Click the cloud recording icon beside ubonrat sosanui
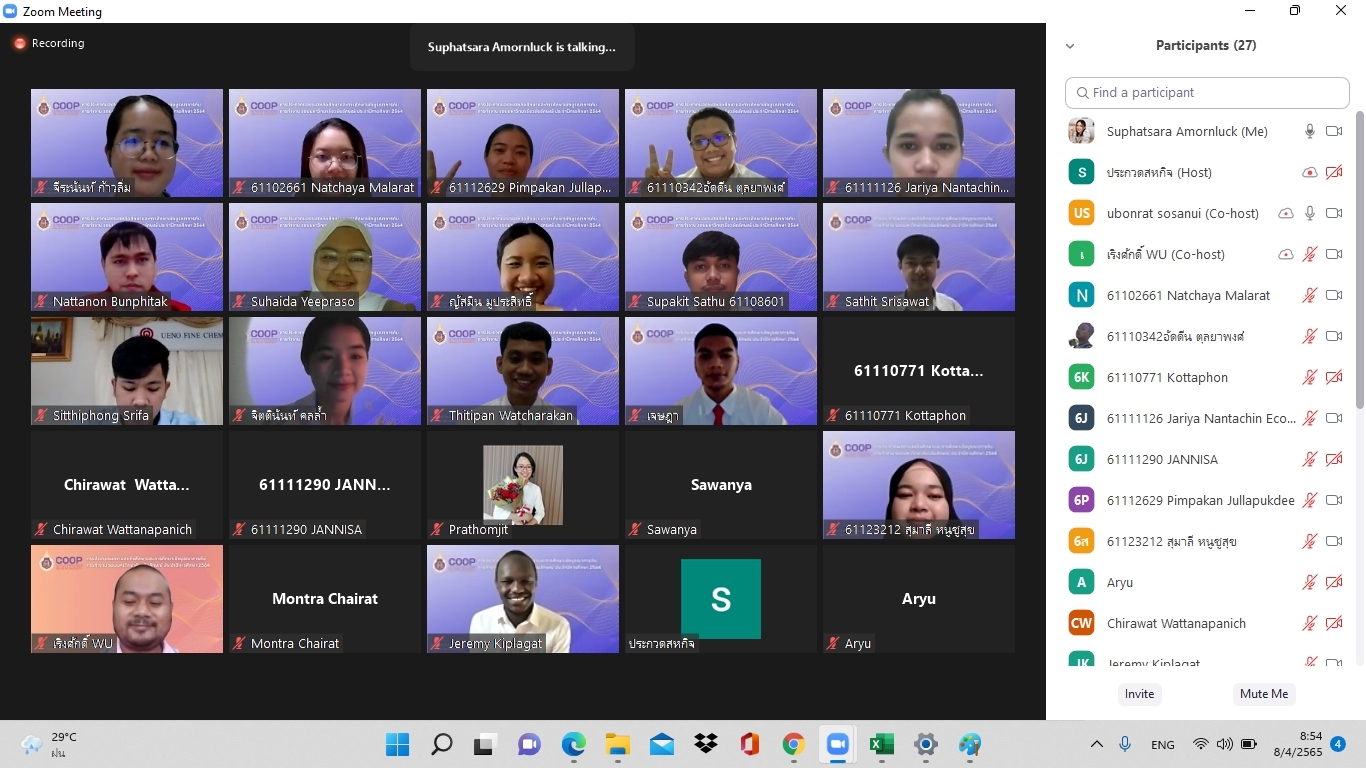 click(x=1286, y=214)
